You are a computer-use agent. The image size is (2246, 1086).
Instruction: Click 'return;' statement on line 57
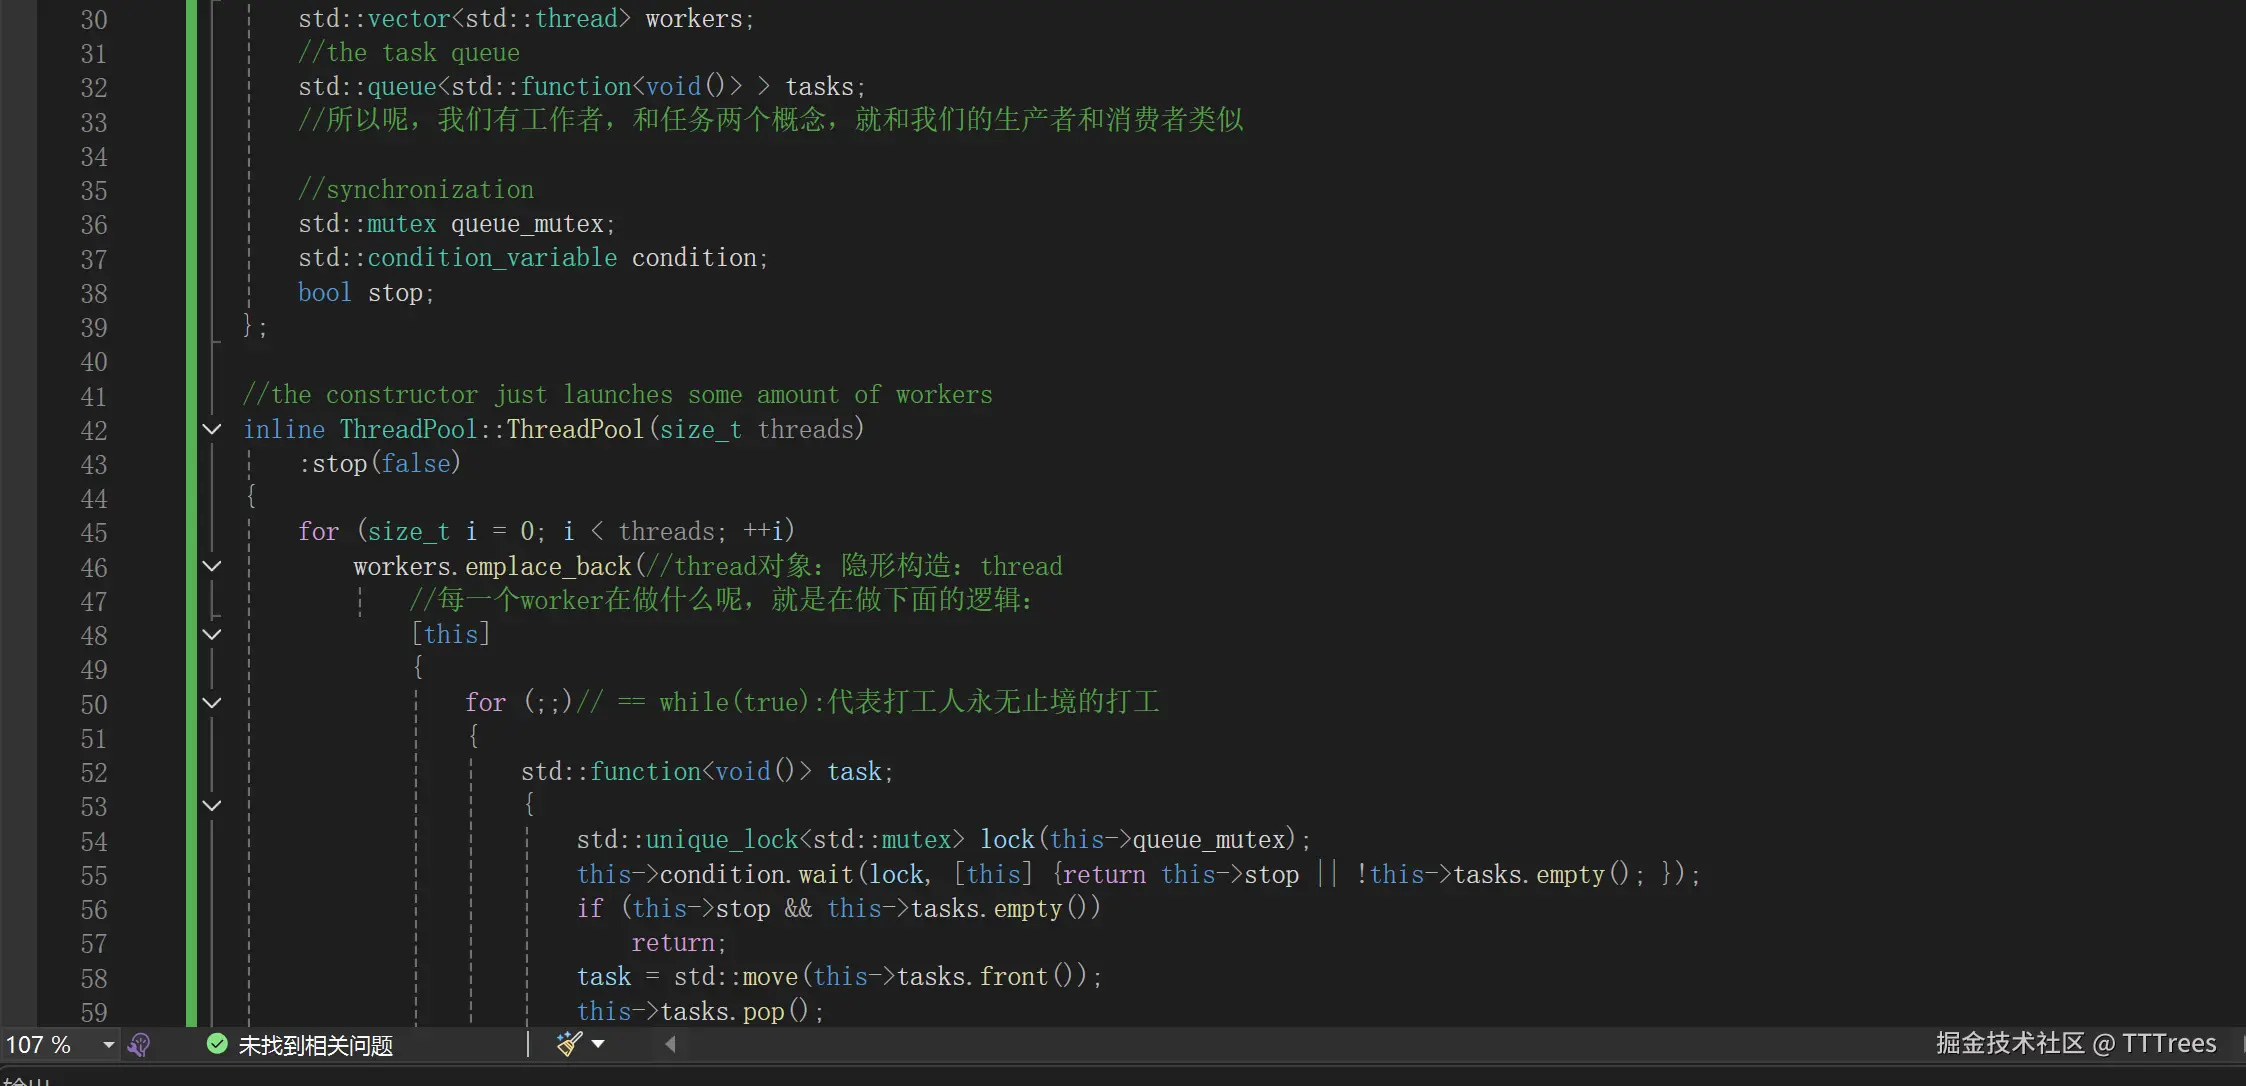click(678, 943)
